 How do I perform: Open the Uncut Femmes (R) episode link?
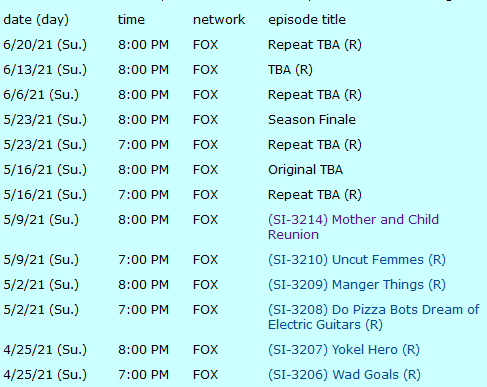(357, 260)
